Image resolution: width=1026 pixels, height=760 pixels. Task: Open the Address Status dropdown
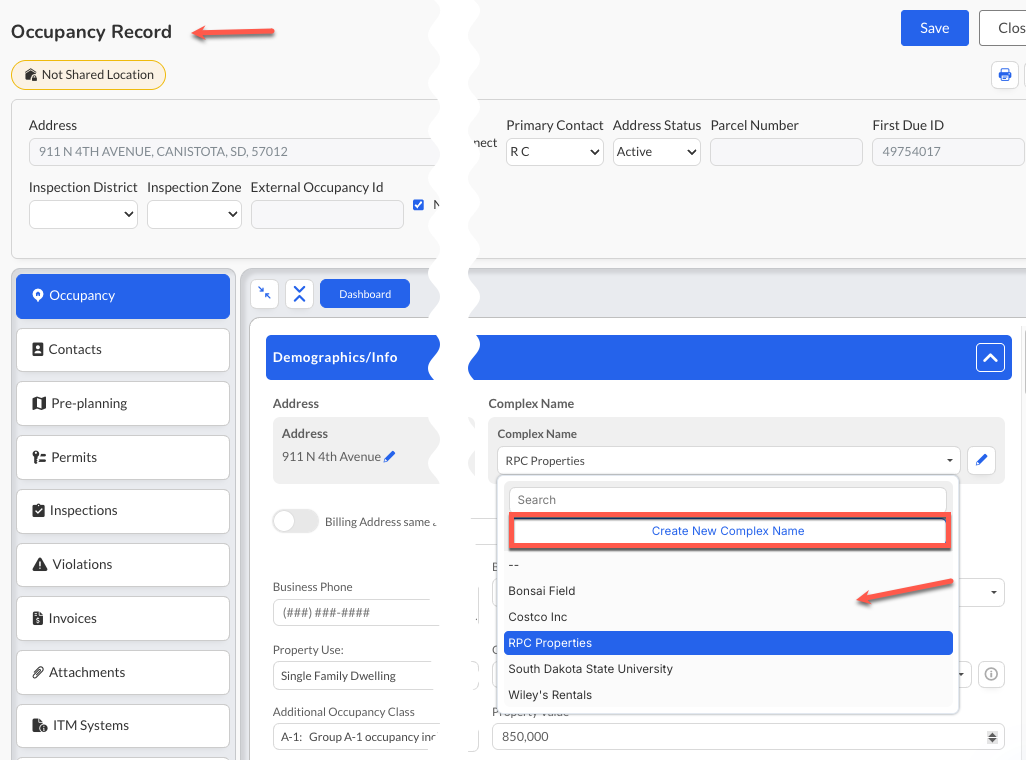tap(656, 152)
